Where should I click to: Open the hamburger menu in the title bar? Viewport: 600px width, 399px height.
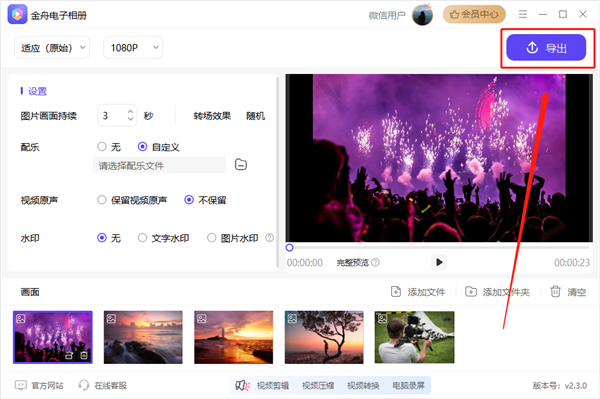(523, 15)
